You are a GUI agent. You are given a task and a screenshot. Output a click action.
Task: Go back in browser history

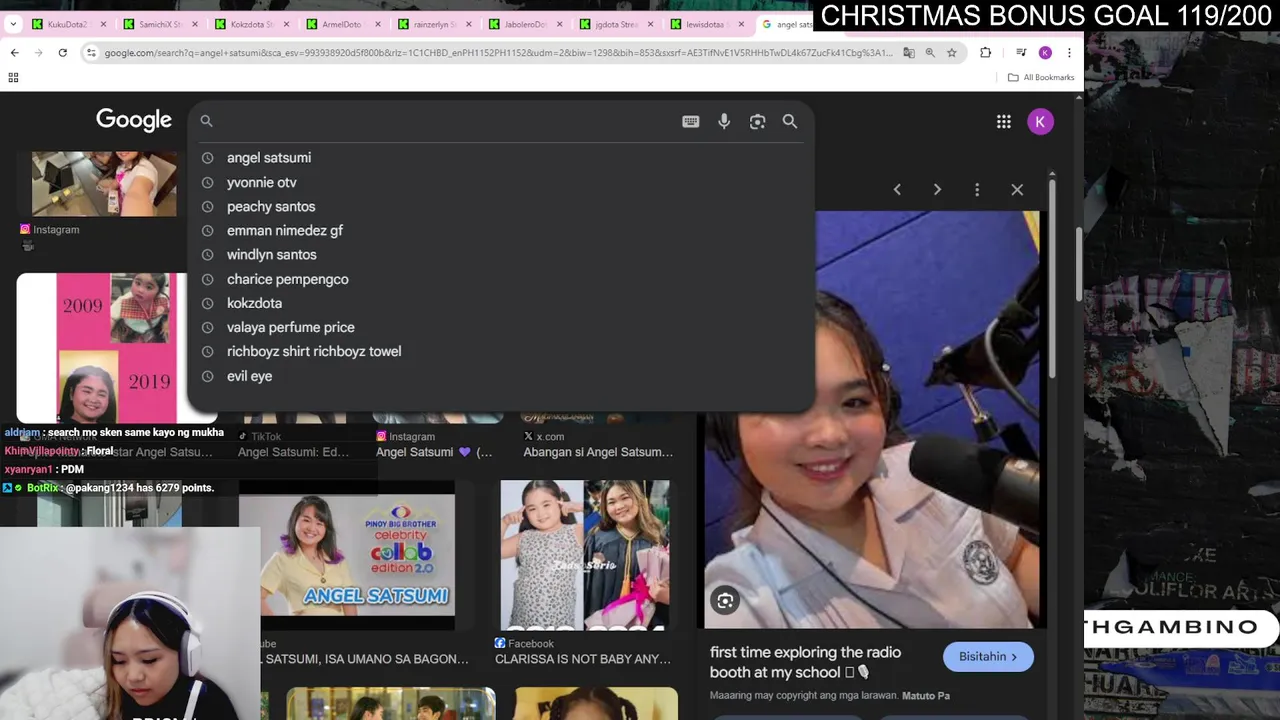click(14, 52)
